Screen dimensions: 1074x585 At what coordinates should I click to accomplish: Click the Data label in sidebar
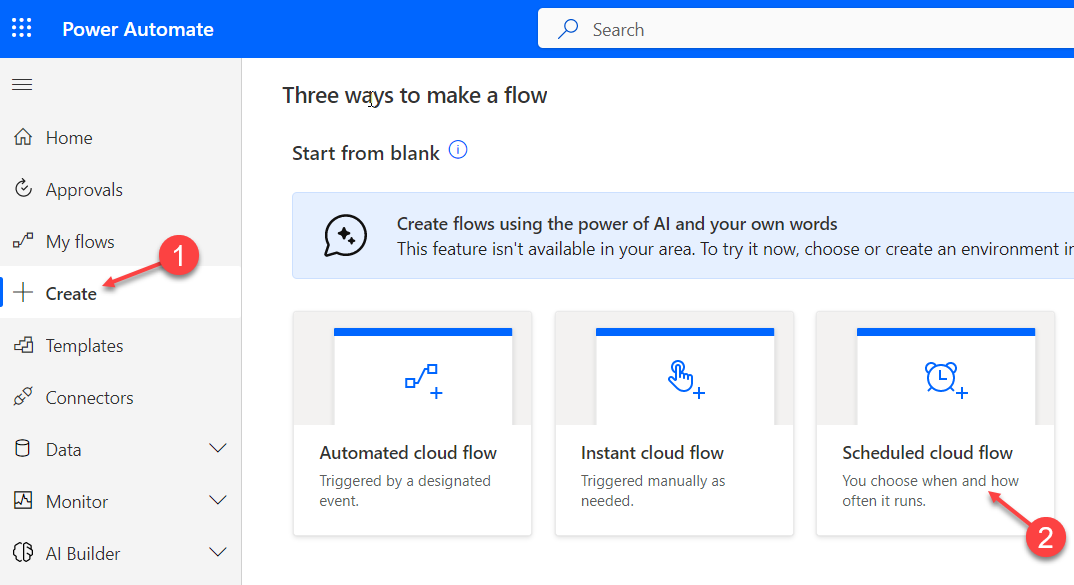click(64, 449)
